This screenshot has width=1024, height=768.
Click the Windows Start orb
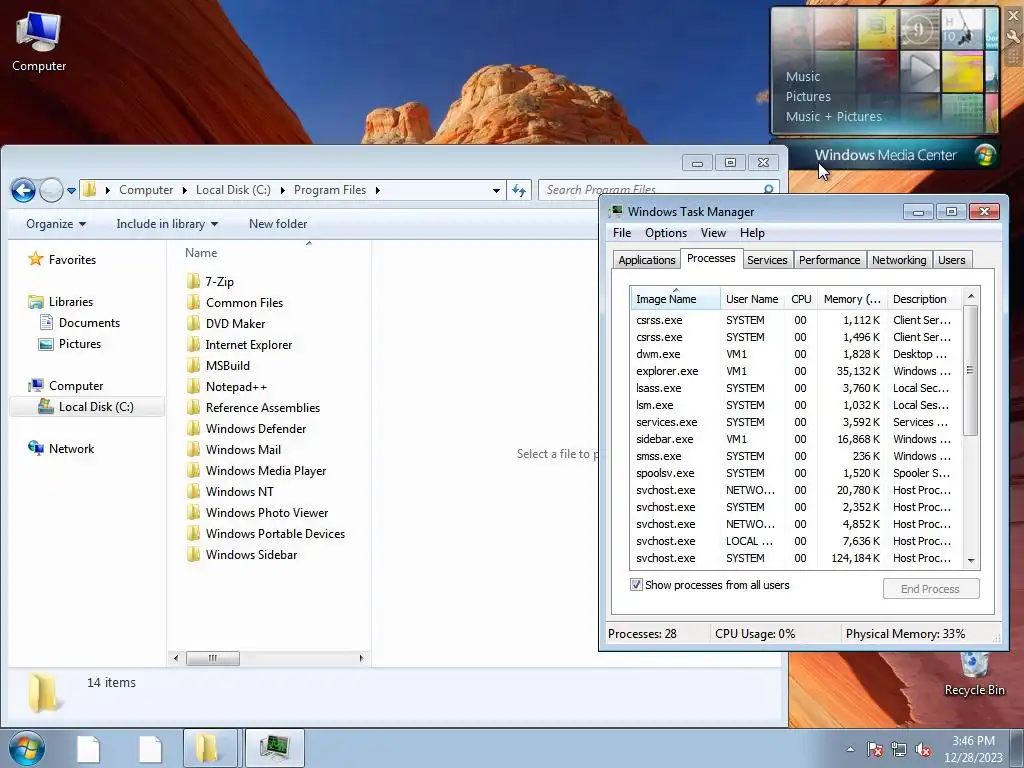(27, 748)
